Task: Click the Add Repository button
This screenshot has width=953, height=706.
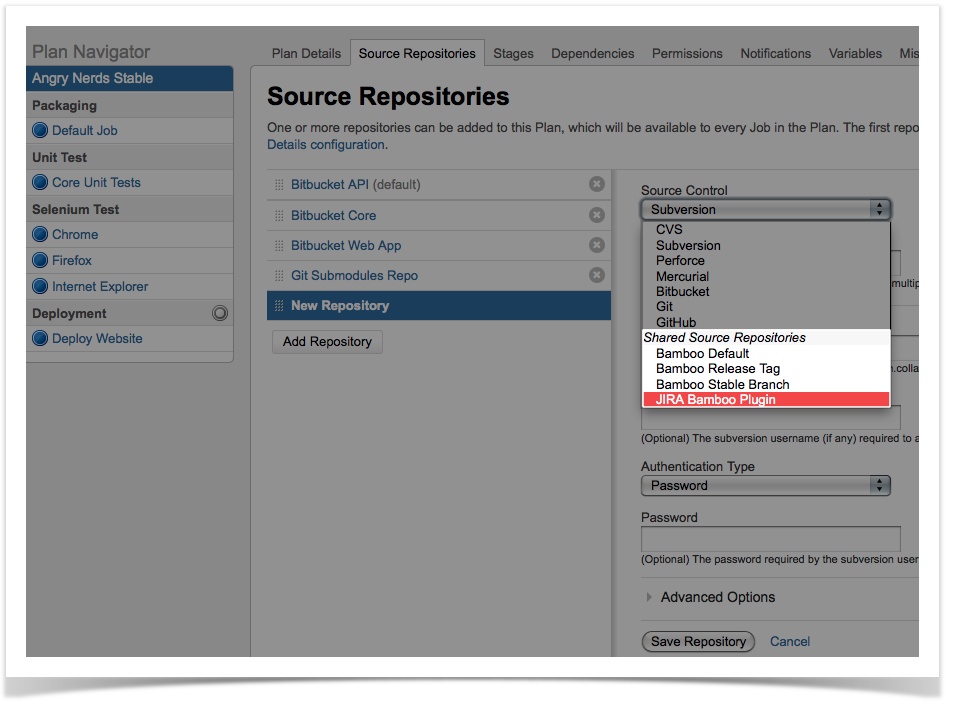Action: [327, 341]
